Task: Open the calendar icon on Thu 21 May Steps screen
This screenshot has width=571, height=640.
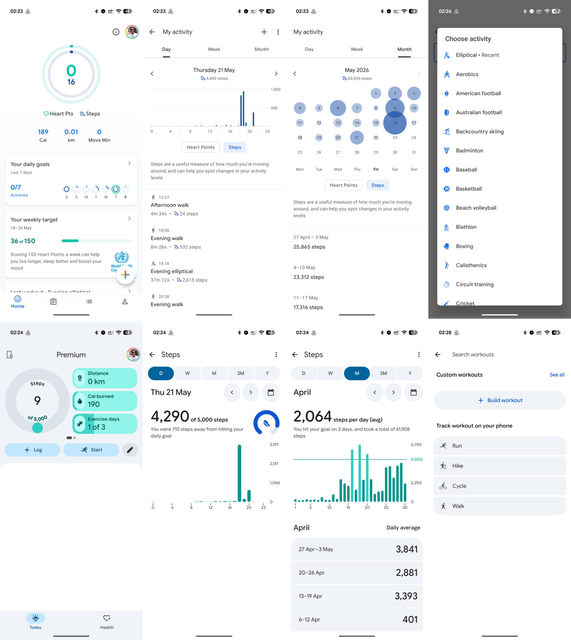Action: click(x=271, y=392)
